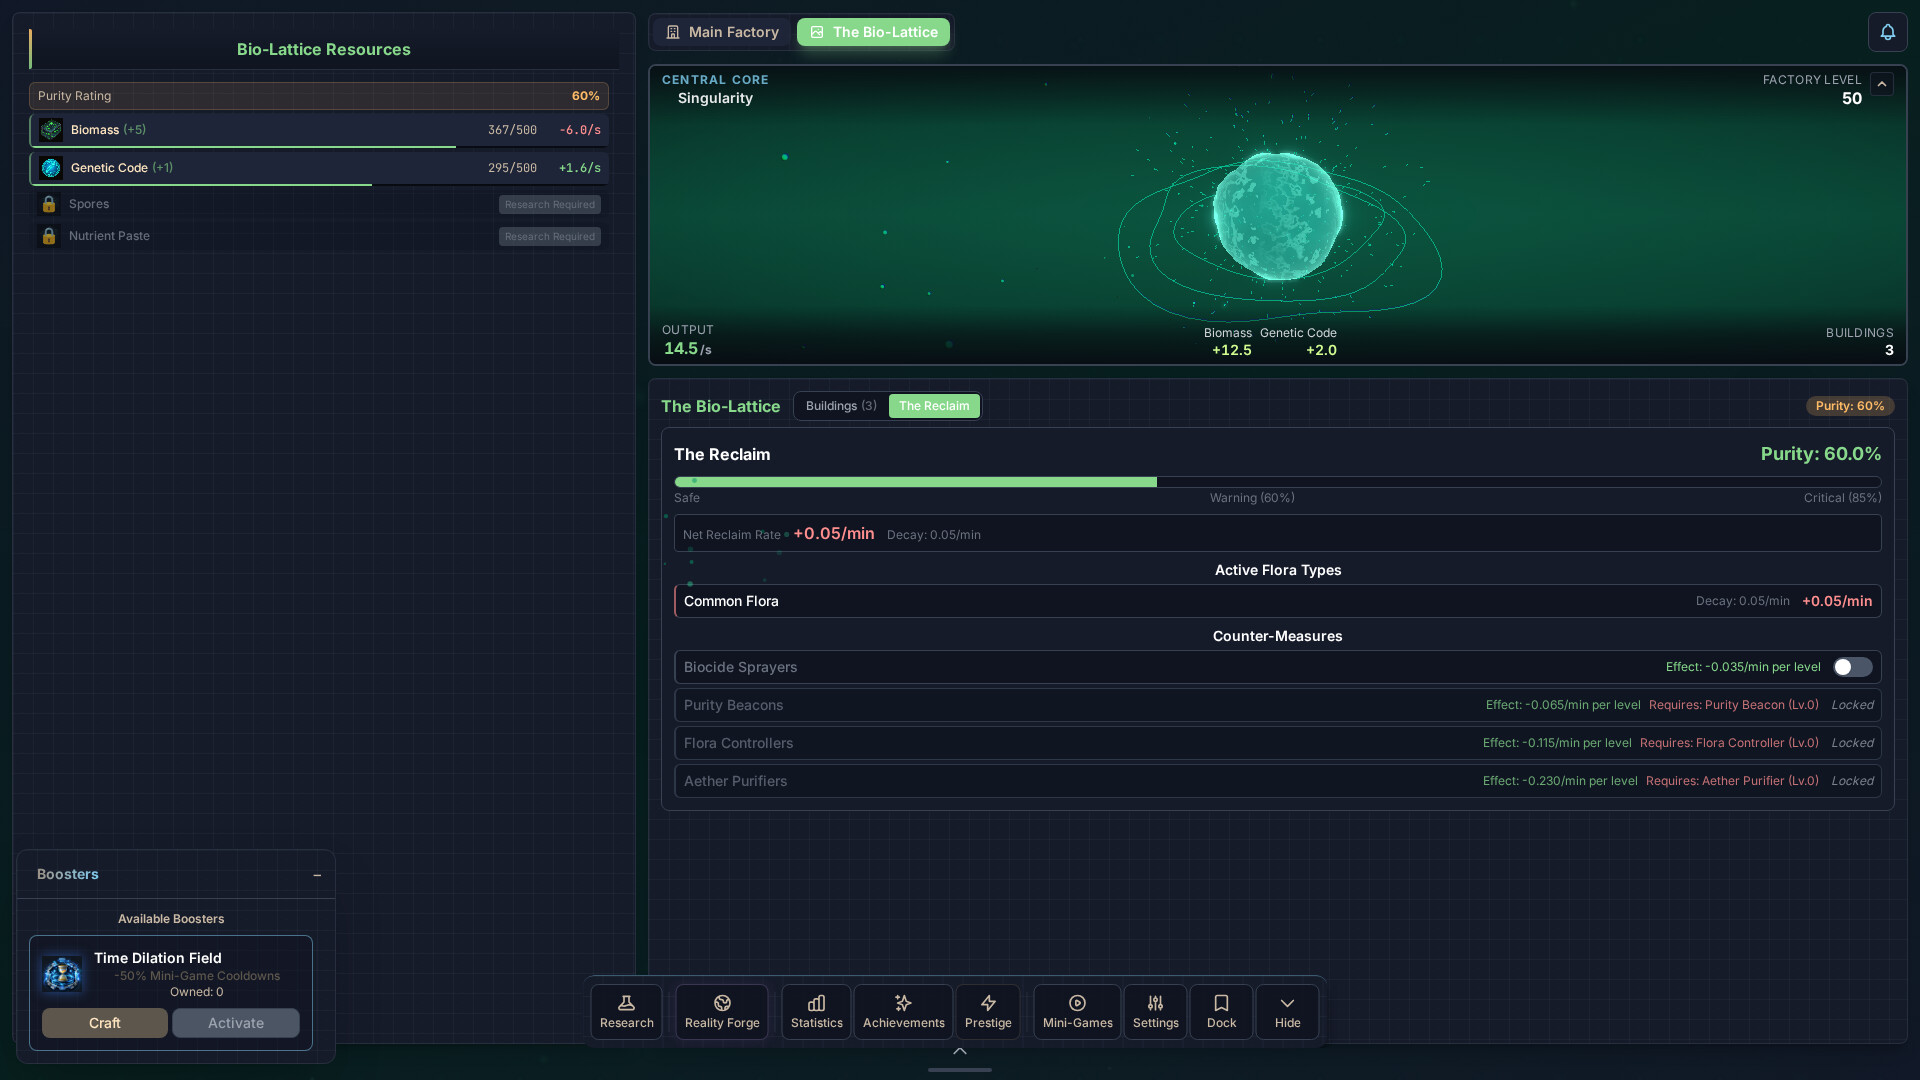This screenshot has width=1920, height=1080.
Task: Open the Research panel icon
Action: pyautogui.click(x=626, y=1012)
